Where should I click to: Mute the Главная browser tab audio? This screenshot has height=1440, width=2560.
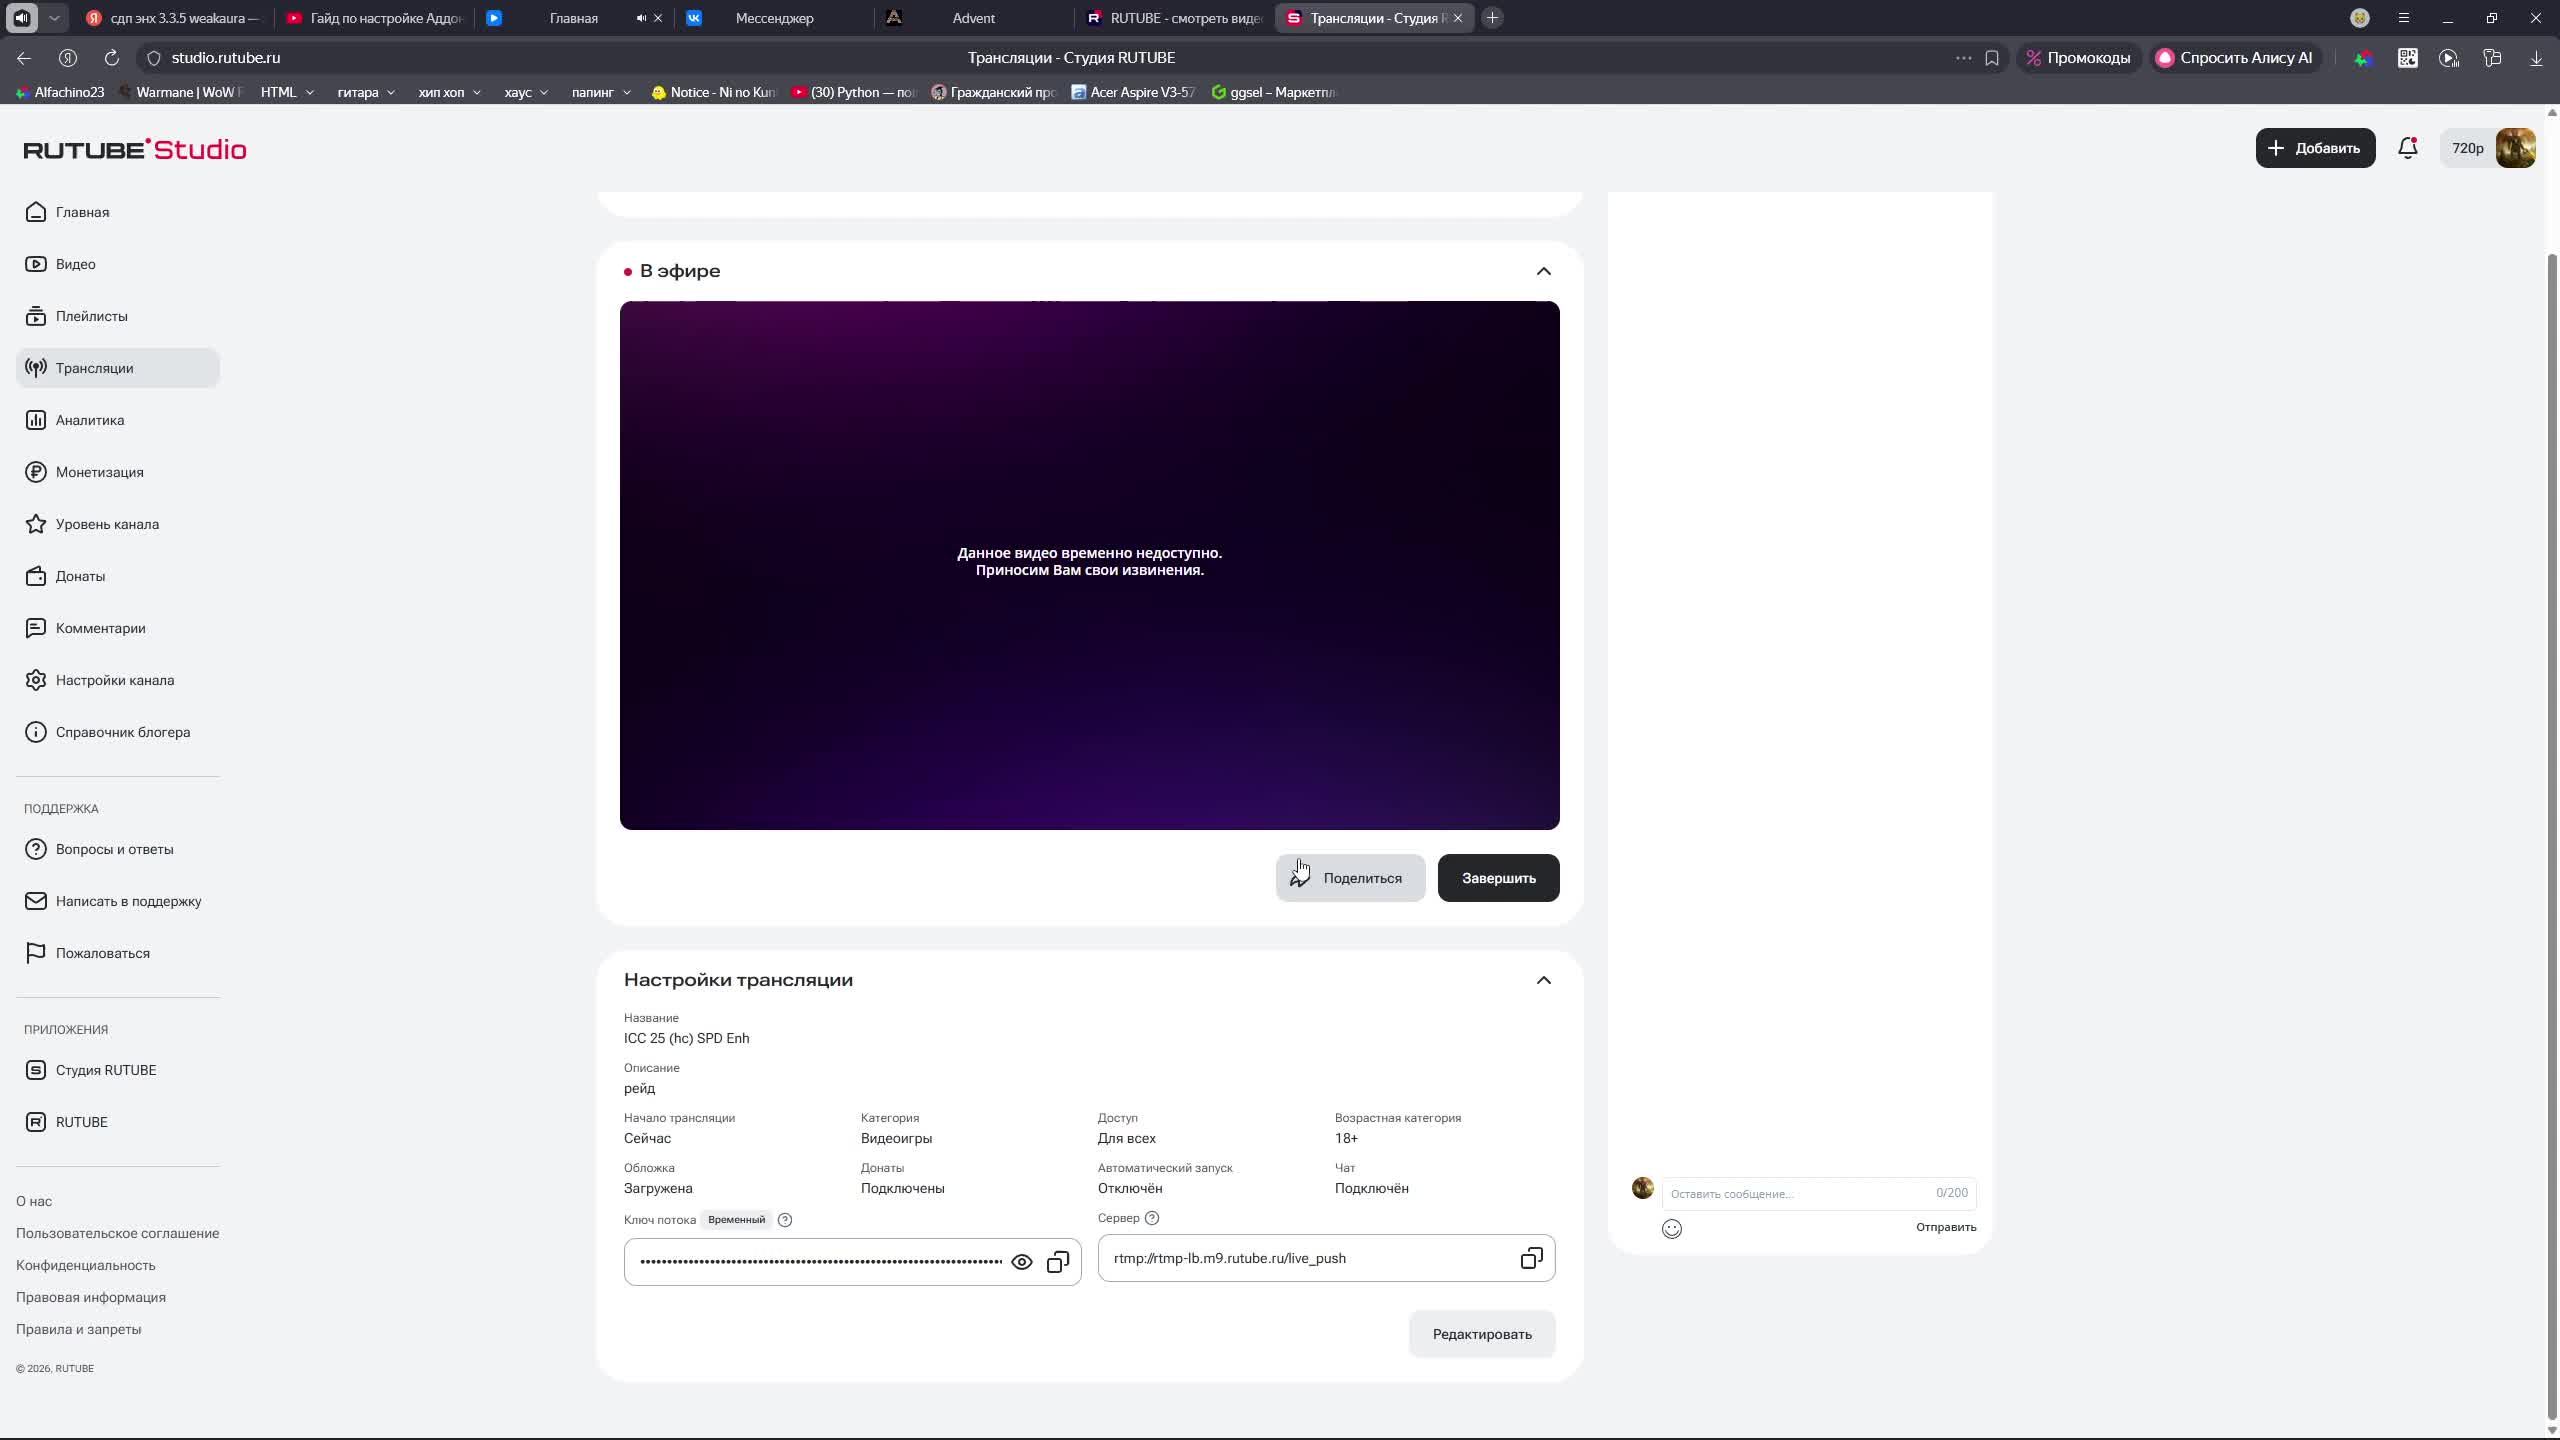[641, 18]
